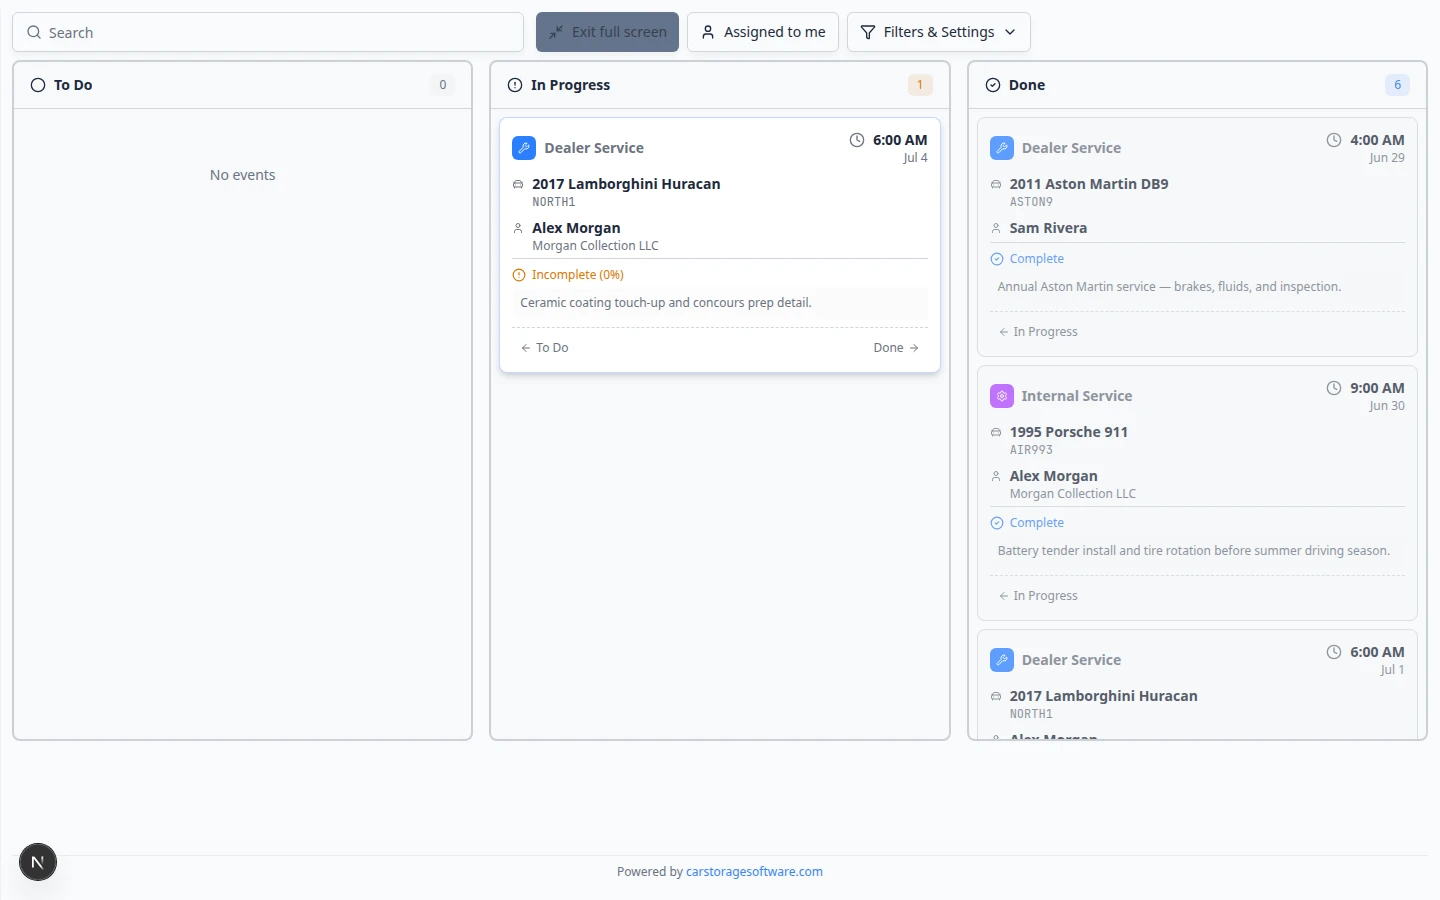Viewport: 1440px width, 900px height.
Task: Click the wrench icon on the In Progress Dealer Service card
Action: (524, 148)
